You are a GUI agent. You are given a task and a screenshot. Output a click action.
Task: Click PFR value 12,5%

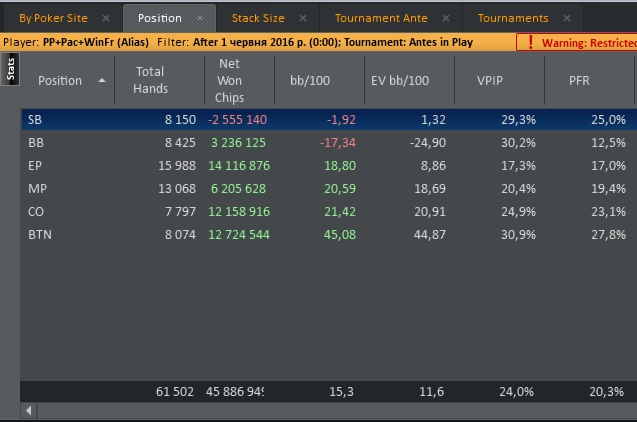(609, 143)
